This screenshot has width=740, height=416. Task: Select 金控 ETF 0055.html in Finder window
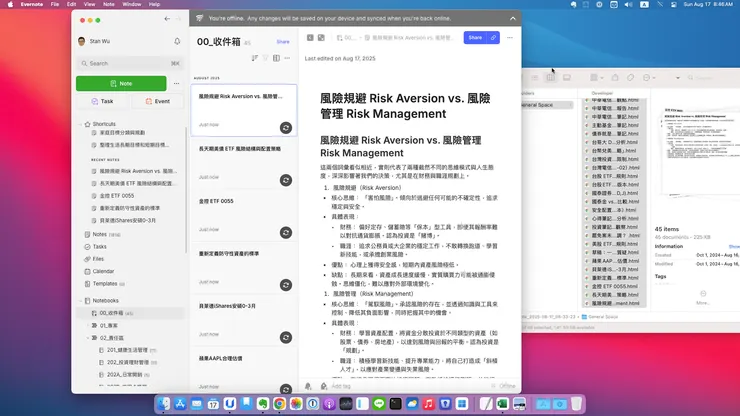coord(612,286)
